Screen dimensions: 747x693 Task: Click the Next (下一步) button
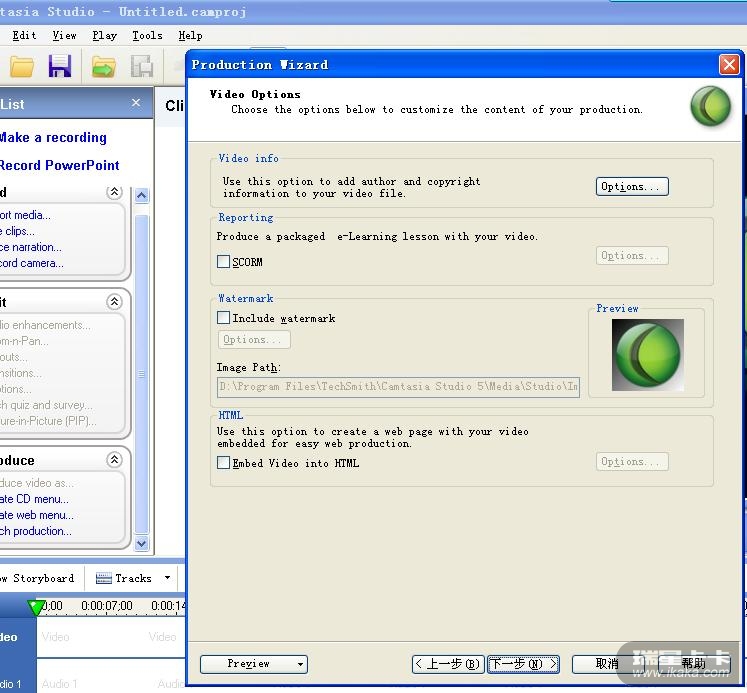click(523, 664)
